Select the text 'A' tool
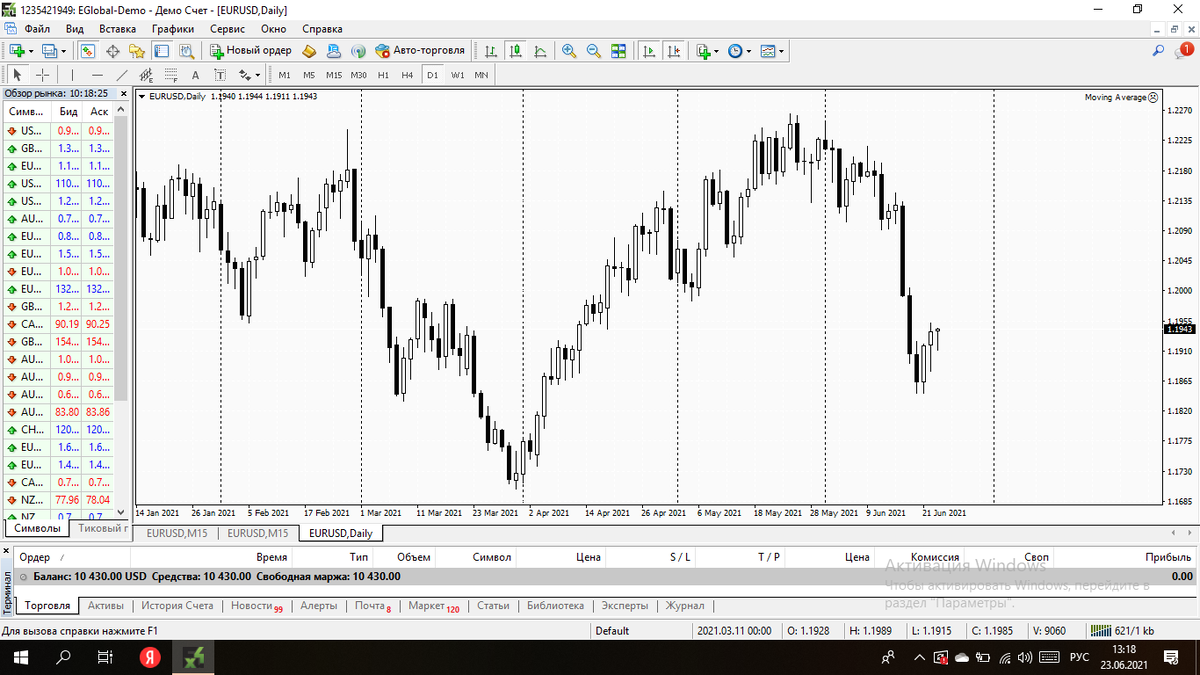Viewport: 1200px width, 675px height. pyautogui.click(x=195, y=75)
